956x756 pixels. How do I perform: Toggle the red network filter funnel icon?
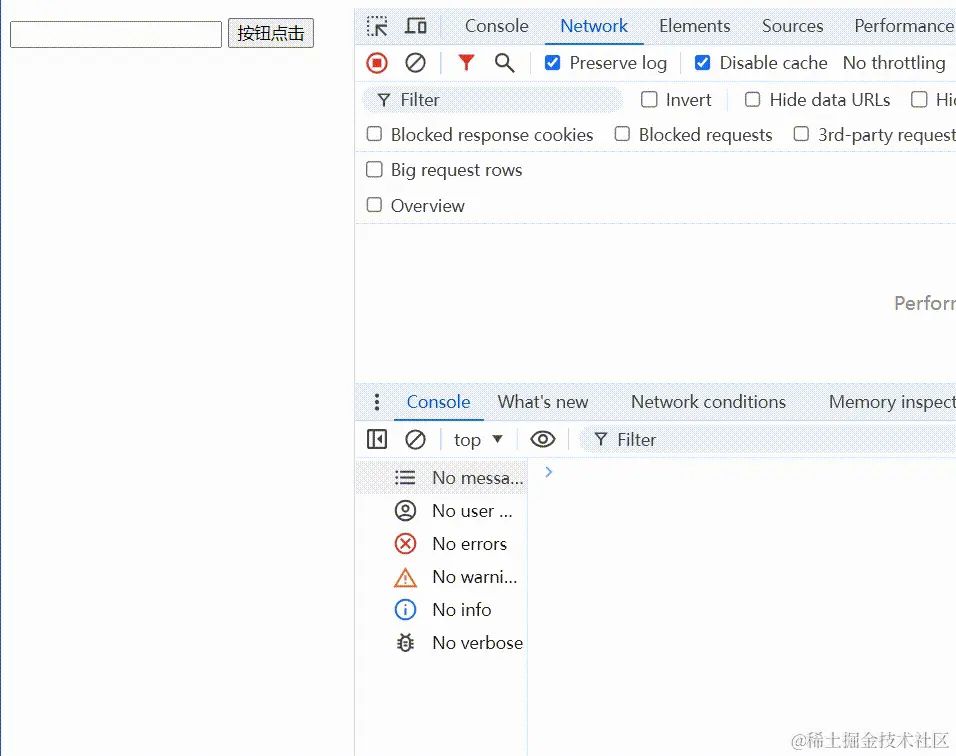[466, 62]
